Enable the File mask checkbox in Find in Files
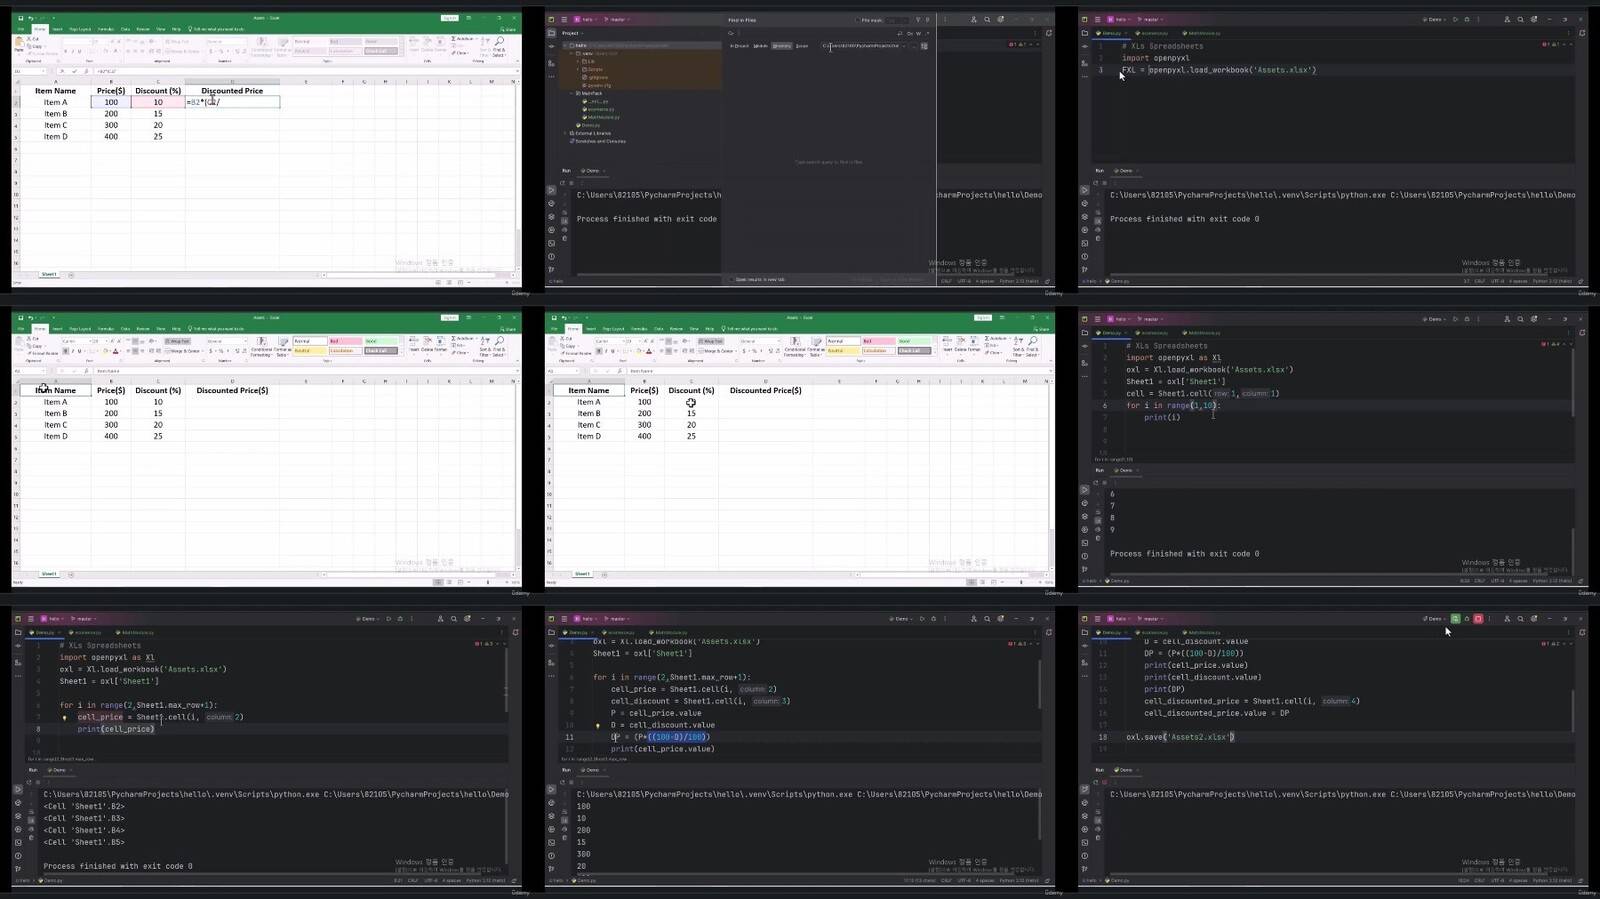The height and width of the screenshot is (899, 1600). pyautogui.click(x=857, y=20)
